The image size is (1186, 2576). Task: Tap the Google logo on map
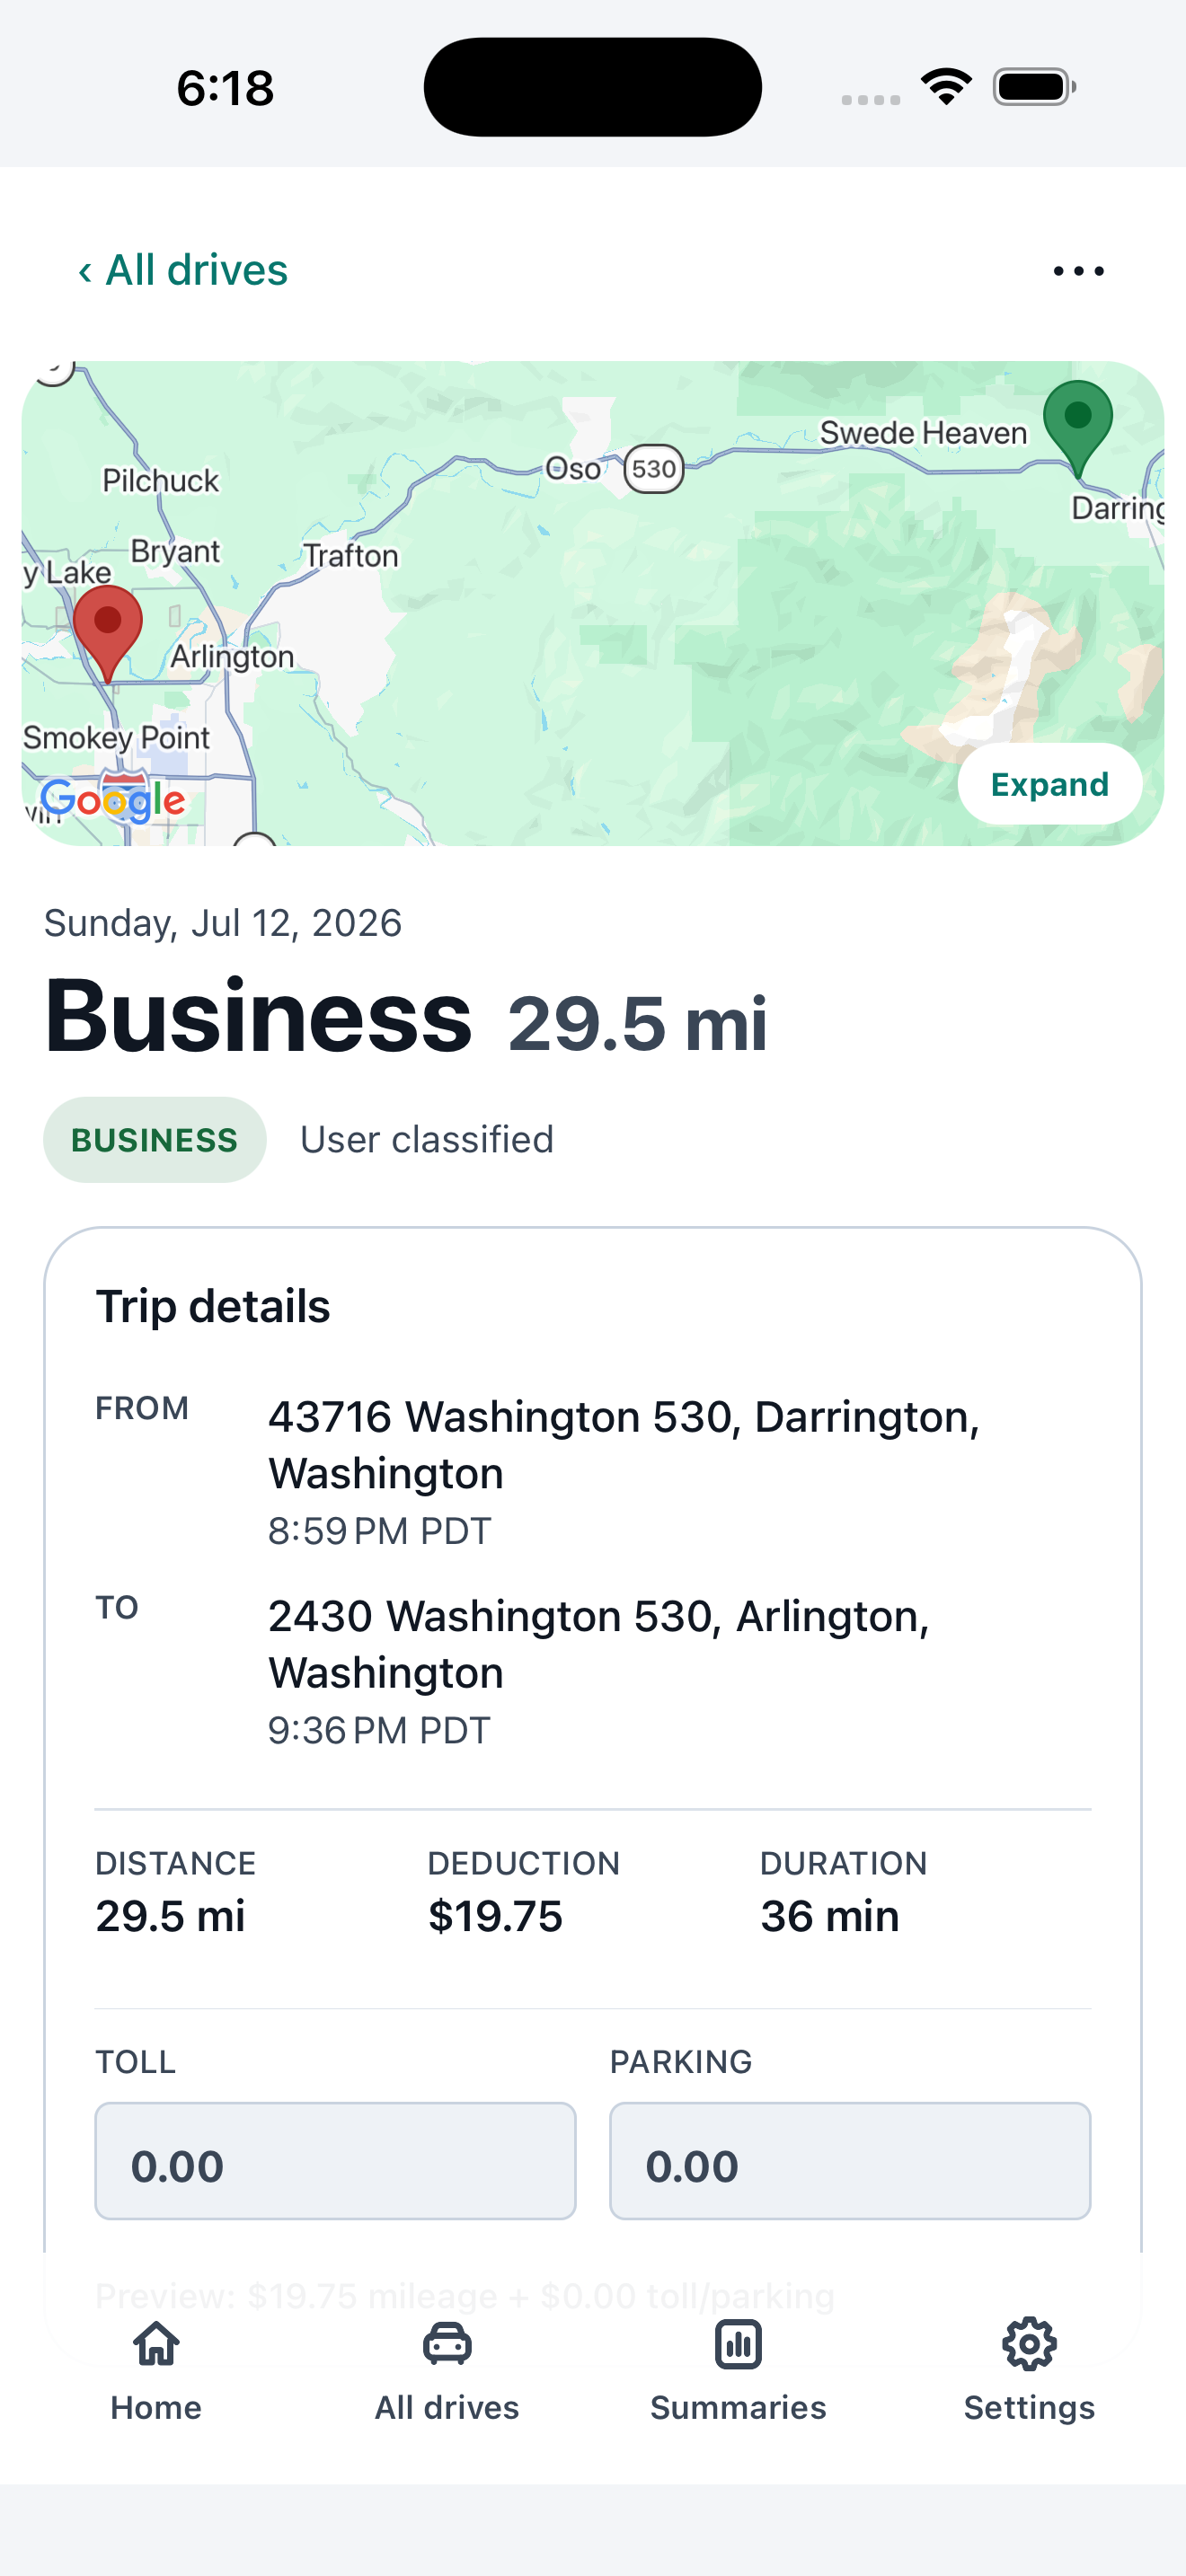click(x=113, y=799)
